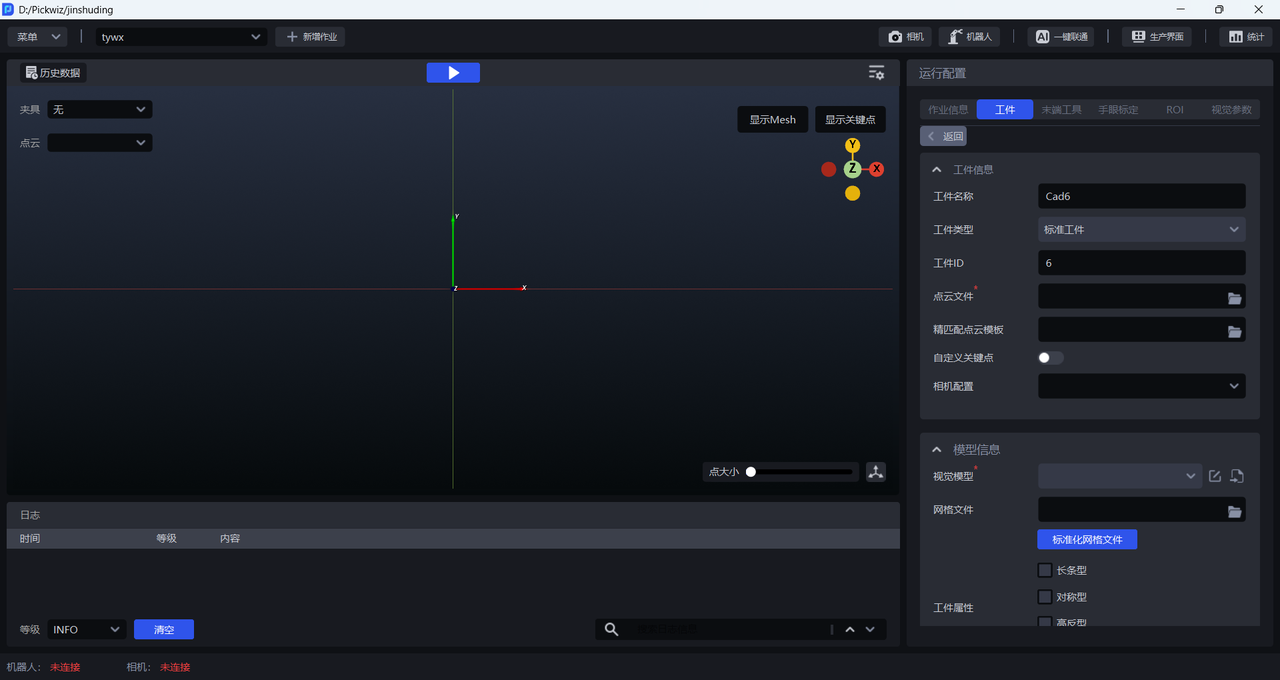The image size is (1280, 680).
Task: Open viewport settings list-gear icon
Action: click(876, 73)
